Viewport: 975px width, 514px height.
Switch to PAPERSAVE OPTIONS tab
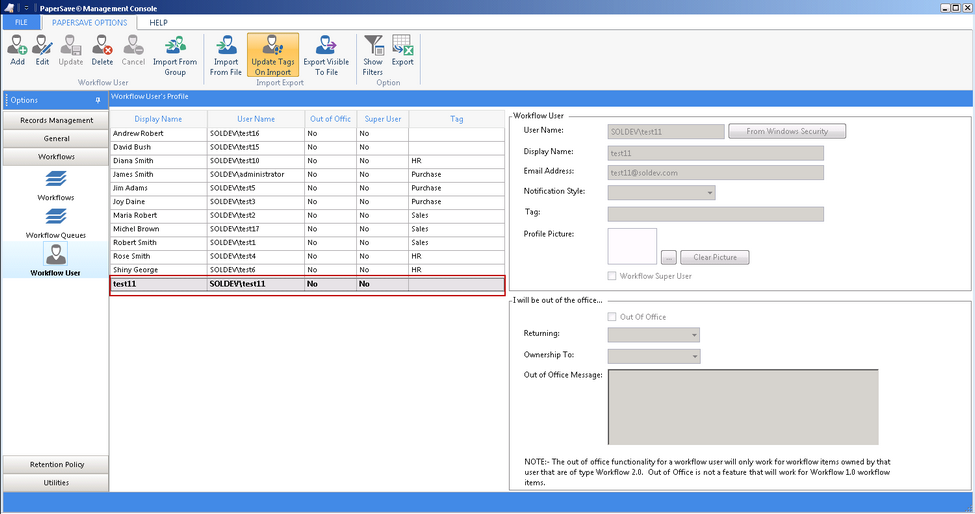(x=90, y=22)
